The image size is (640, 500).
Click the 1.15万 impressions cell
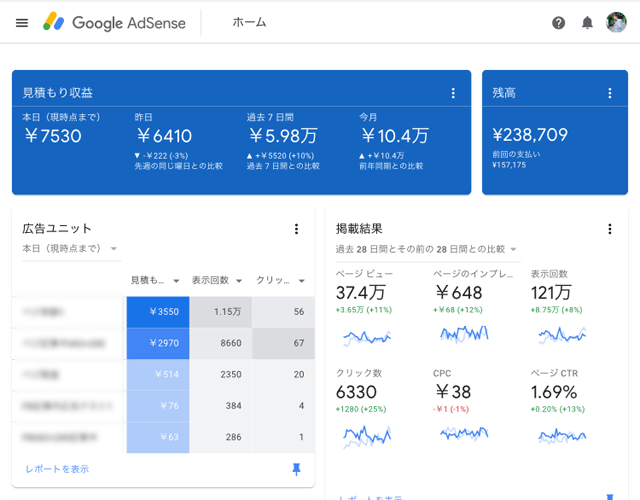[x=221, y=312]
